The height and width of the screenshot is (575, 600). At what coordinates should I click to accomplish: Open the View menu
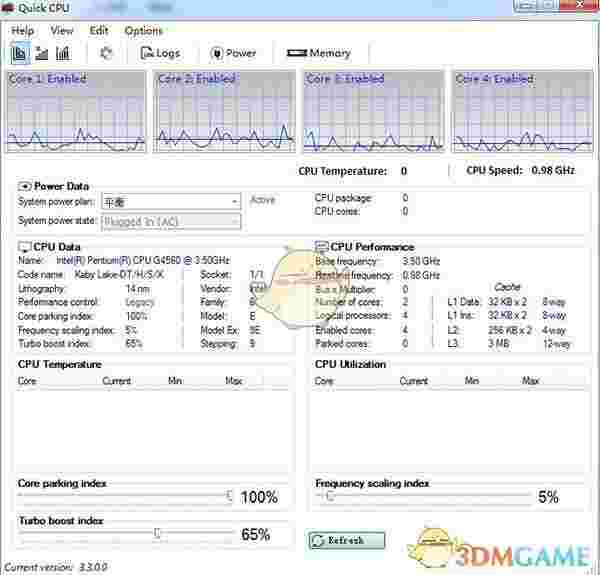click(62, 31)
